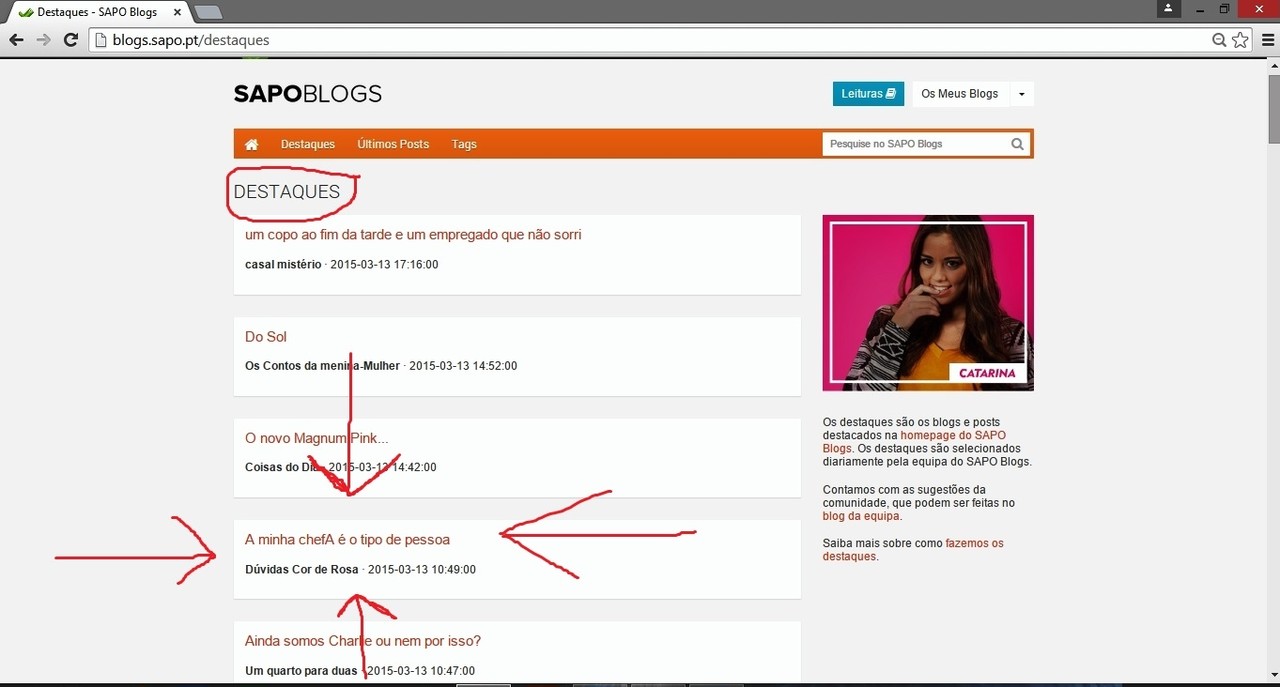Image resolution: width=1280 pixels, height=687 pixels.
Task: Click the Catarina promotional image
Action: [927, 302]
